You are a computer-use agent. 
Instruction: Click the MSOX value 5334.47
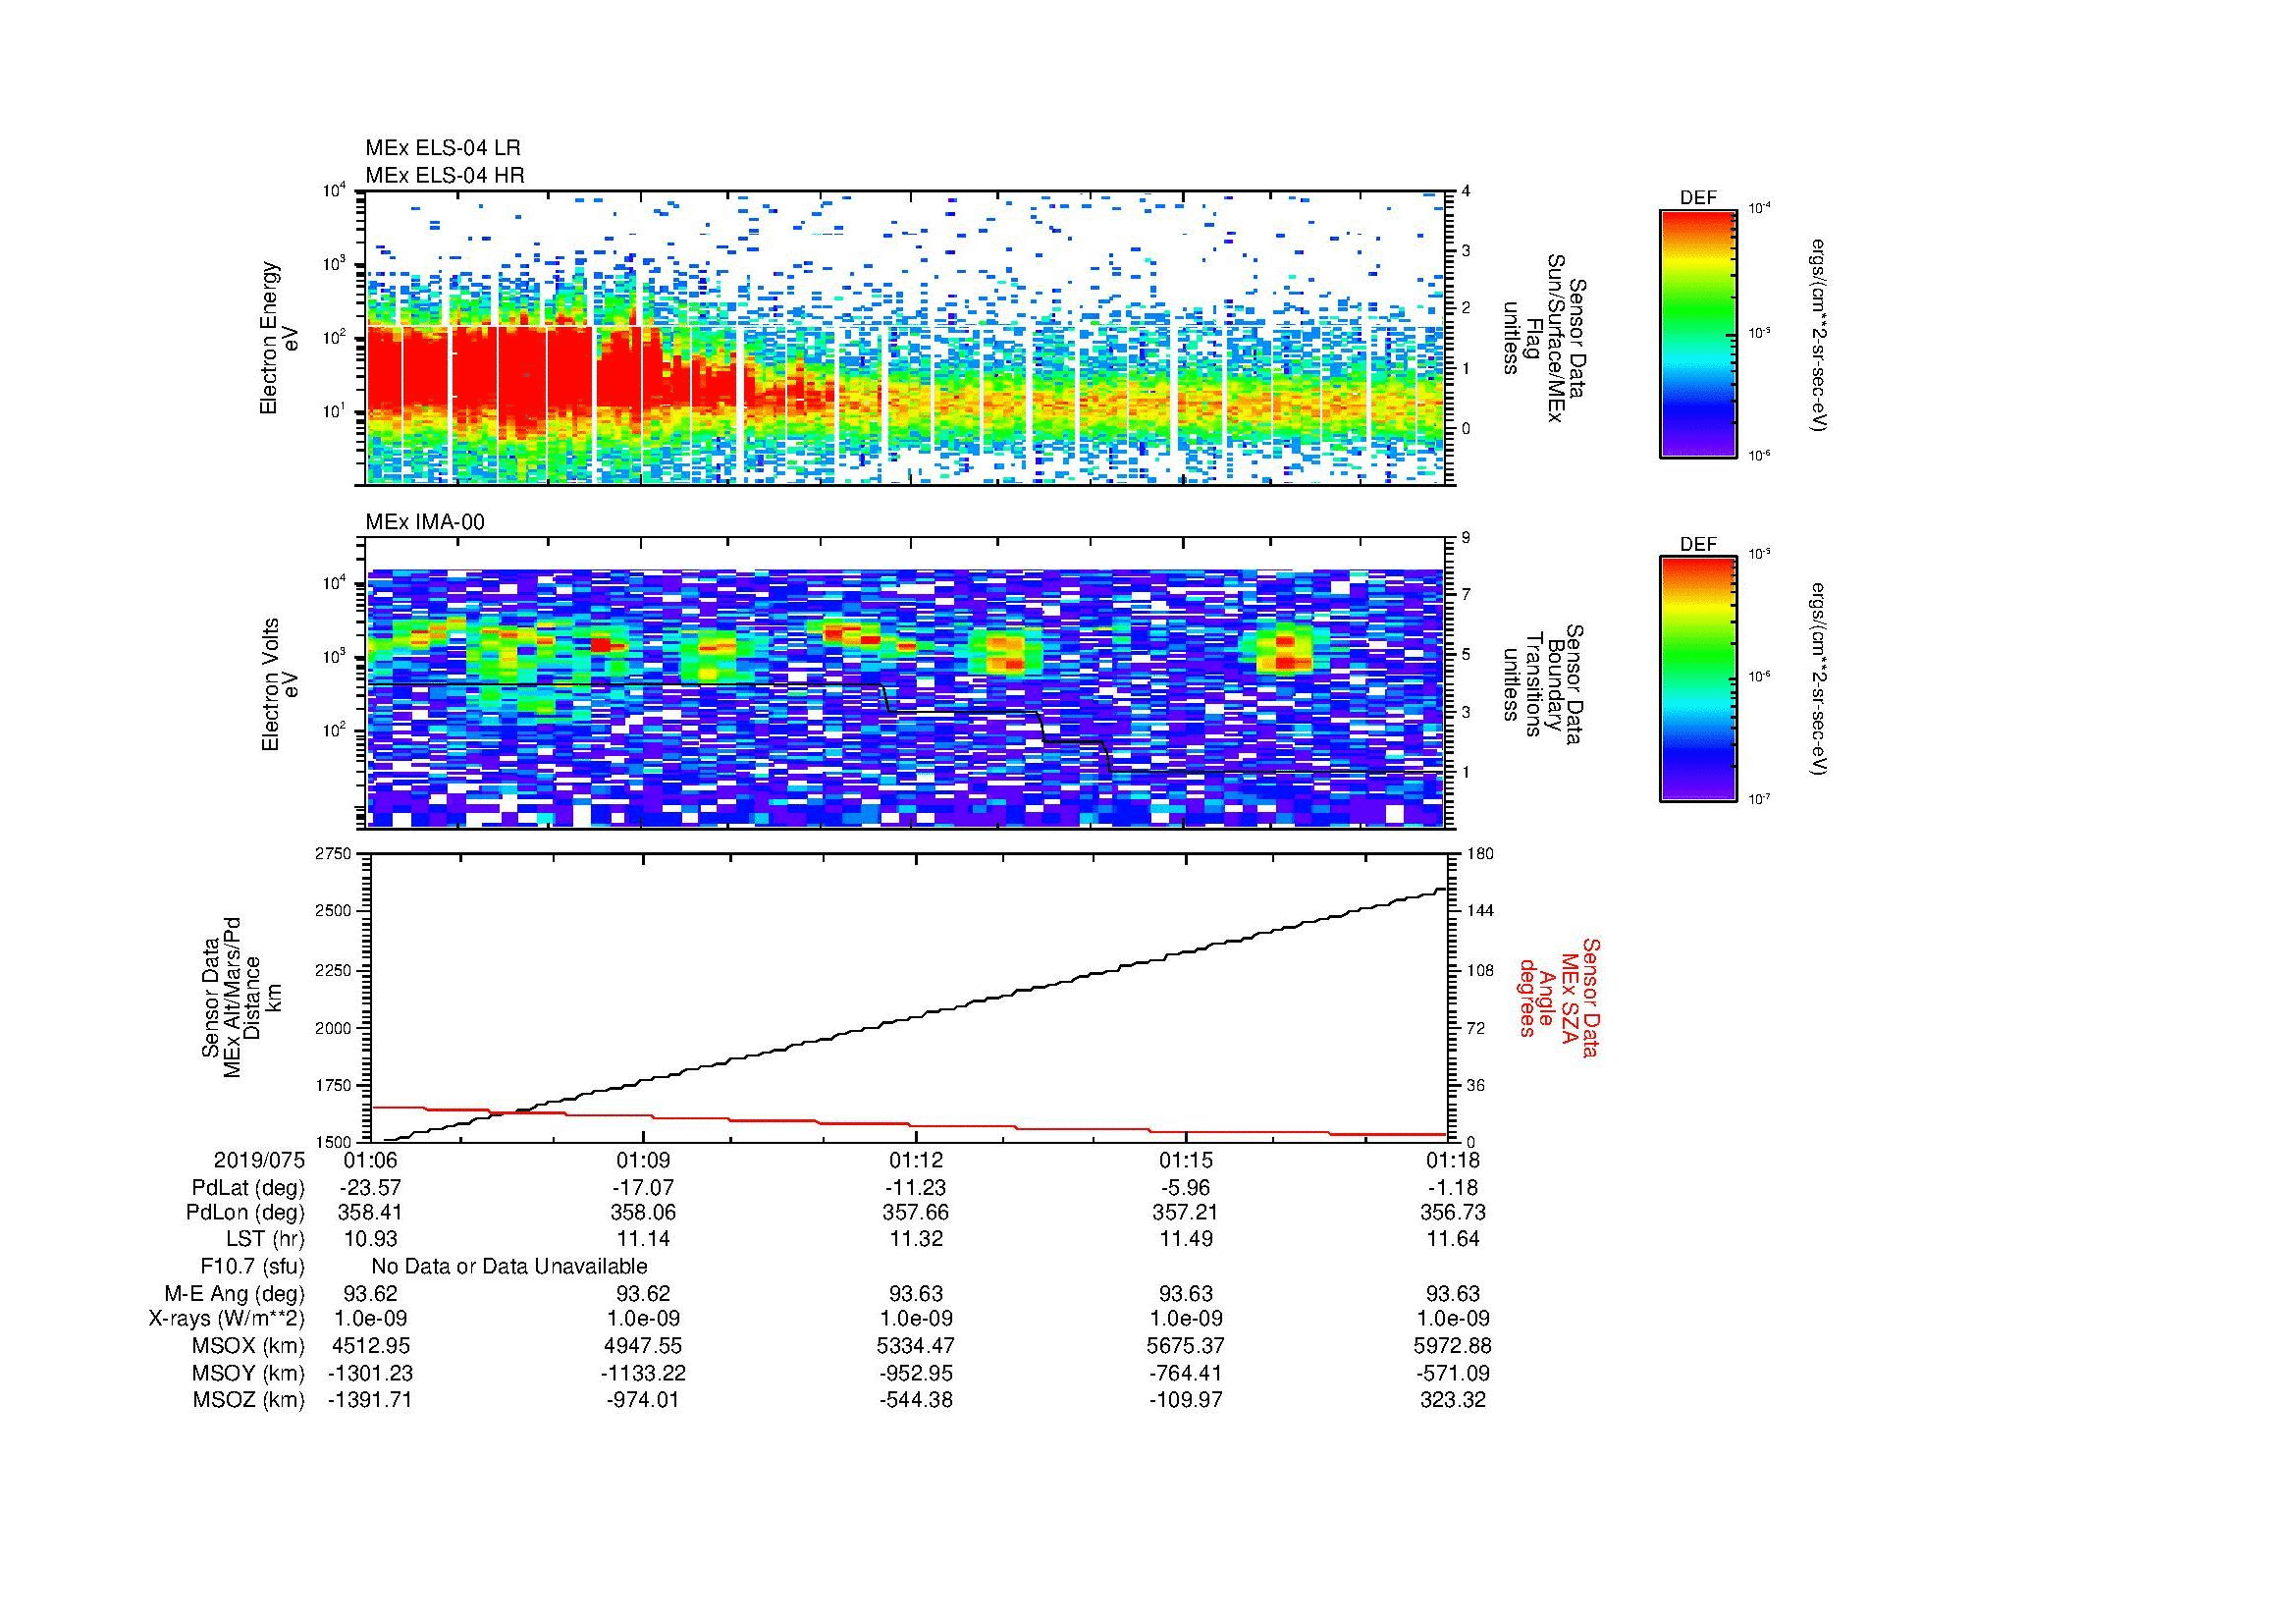click(x=915, y=1346)
